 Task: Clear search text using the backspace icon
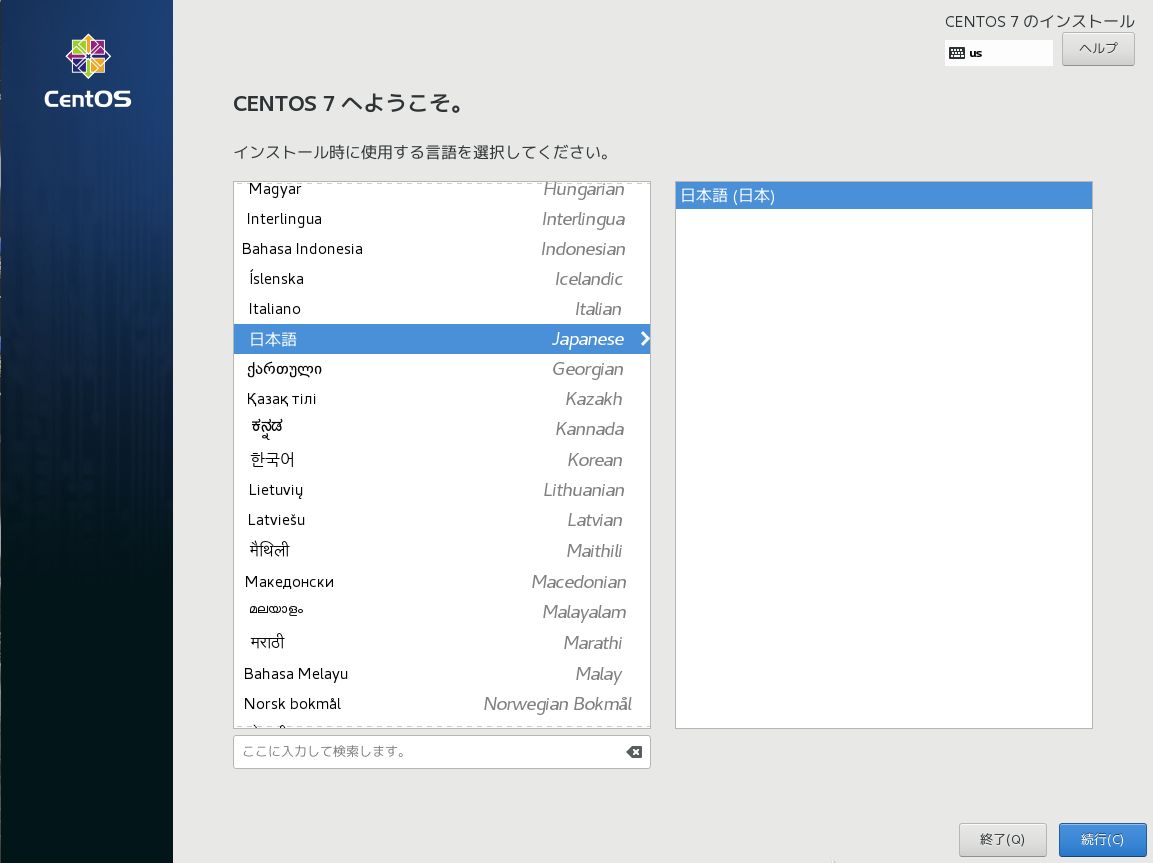633,751
